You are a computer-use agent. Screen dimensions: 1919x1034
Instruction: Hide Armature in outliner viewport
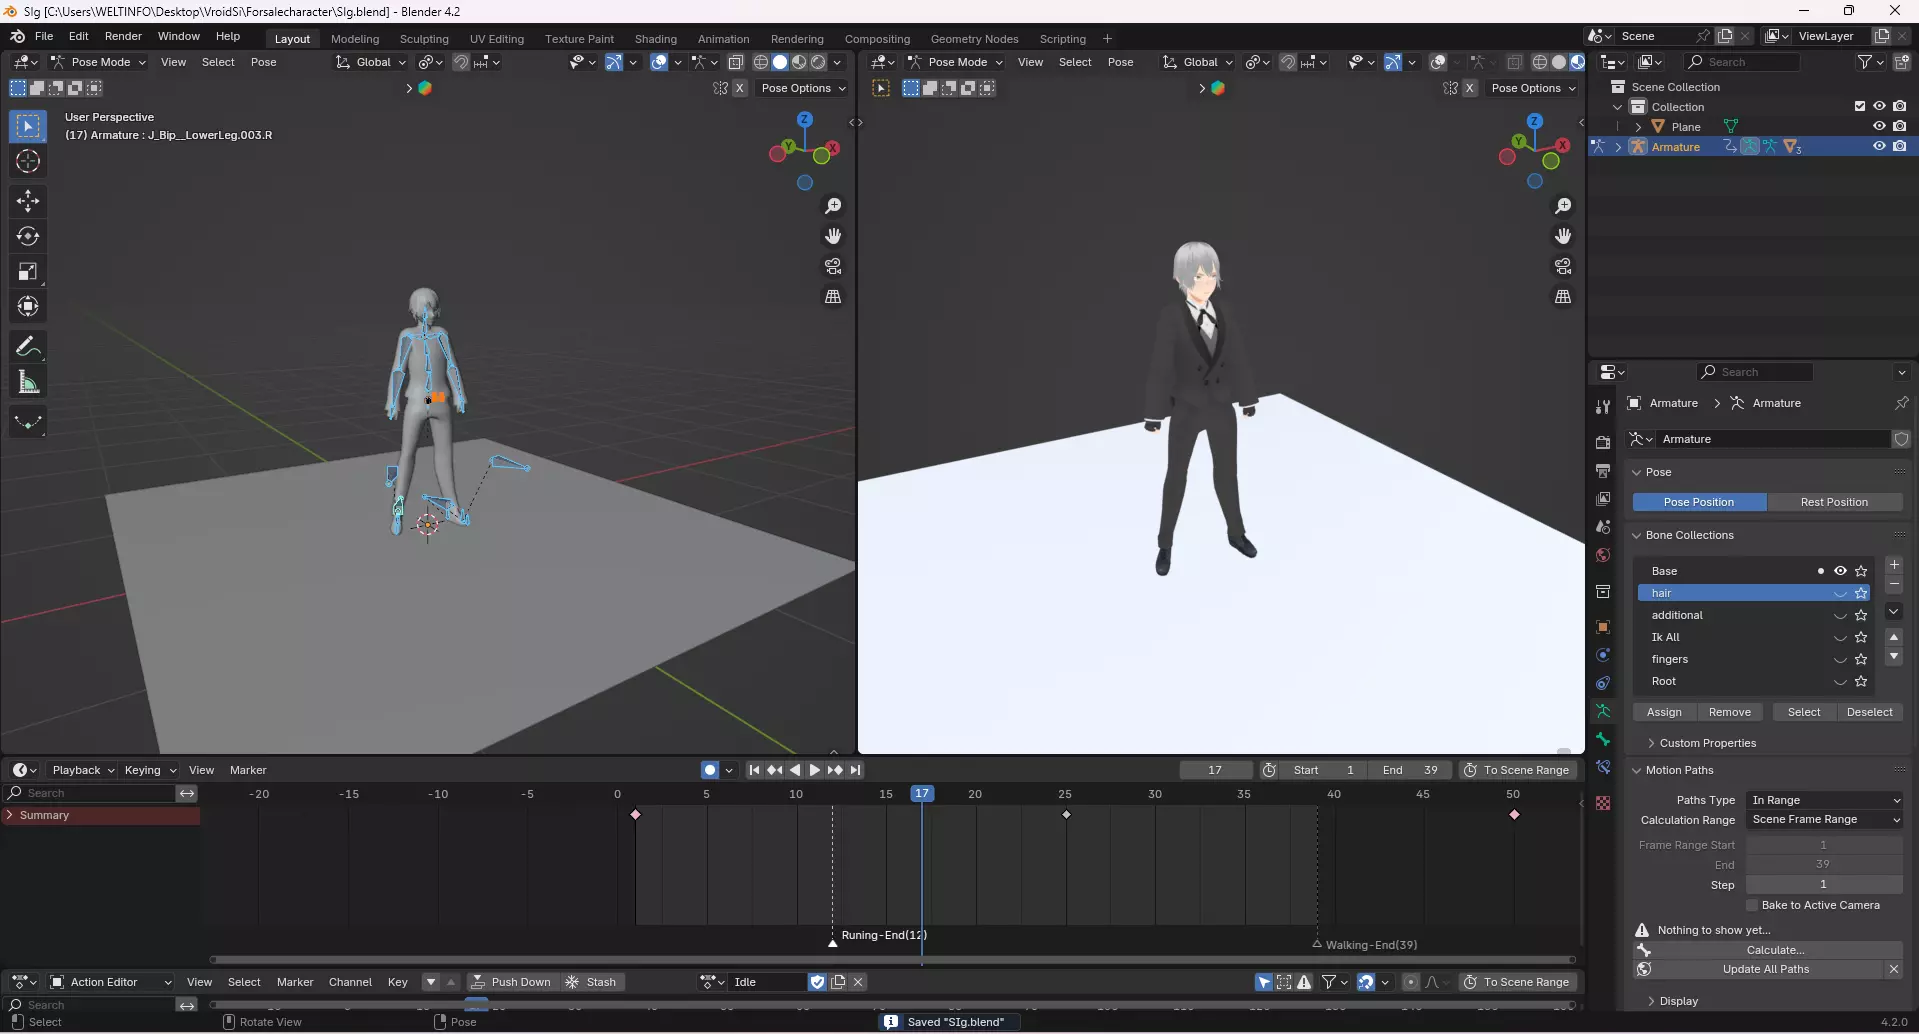tap(1879, 146)
